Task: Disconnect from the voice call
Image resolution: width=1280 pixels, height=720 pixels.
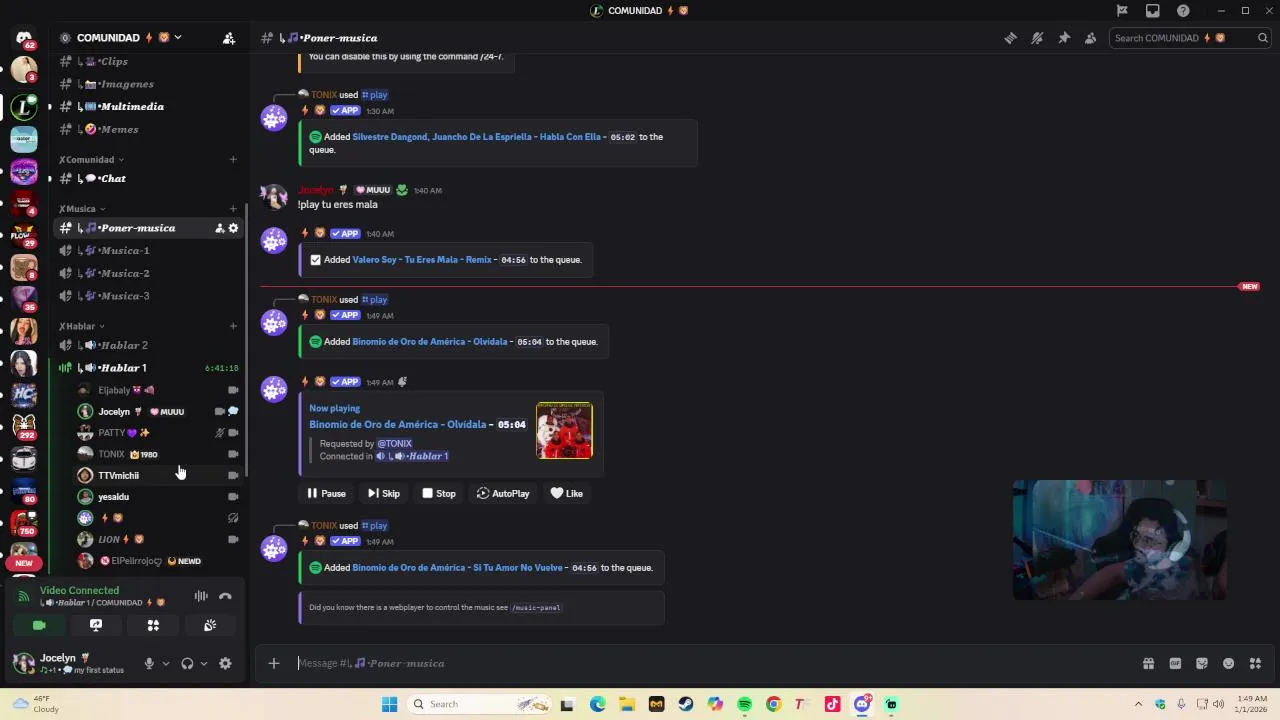Action: tap(225, 596)
